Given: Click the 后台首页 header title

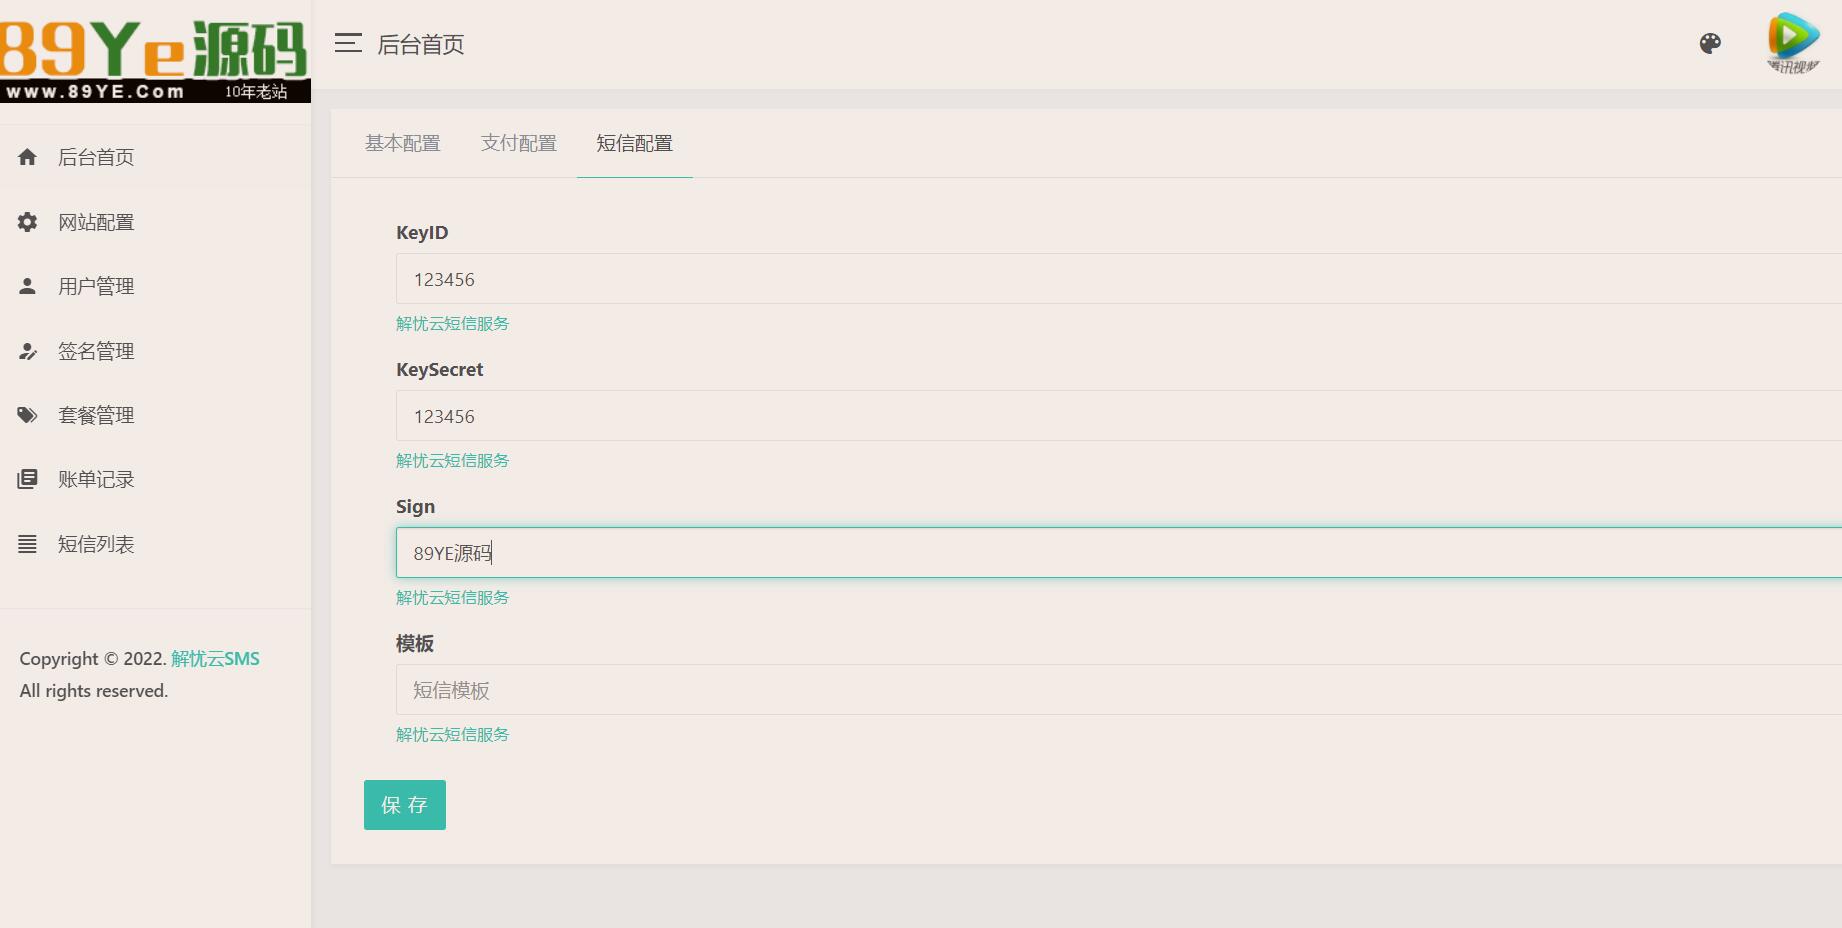Looking at the screenshot, I should coord(421,44).
